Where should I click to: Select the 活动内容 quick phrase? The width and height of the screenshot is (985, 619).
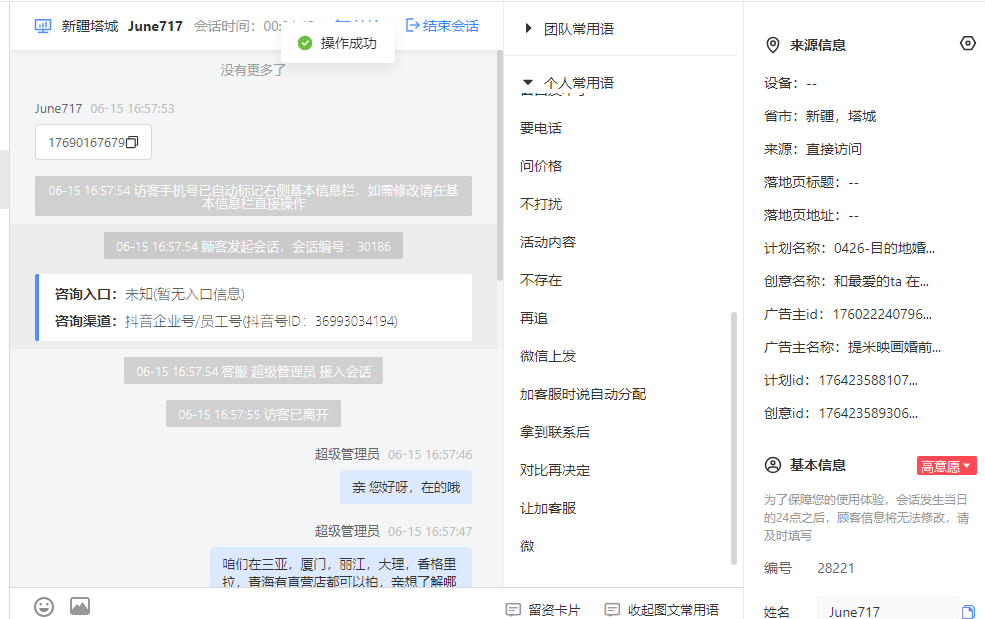(548, 242)
